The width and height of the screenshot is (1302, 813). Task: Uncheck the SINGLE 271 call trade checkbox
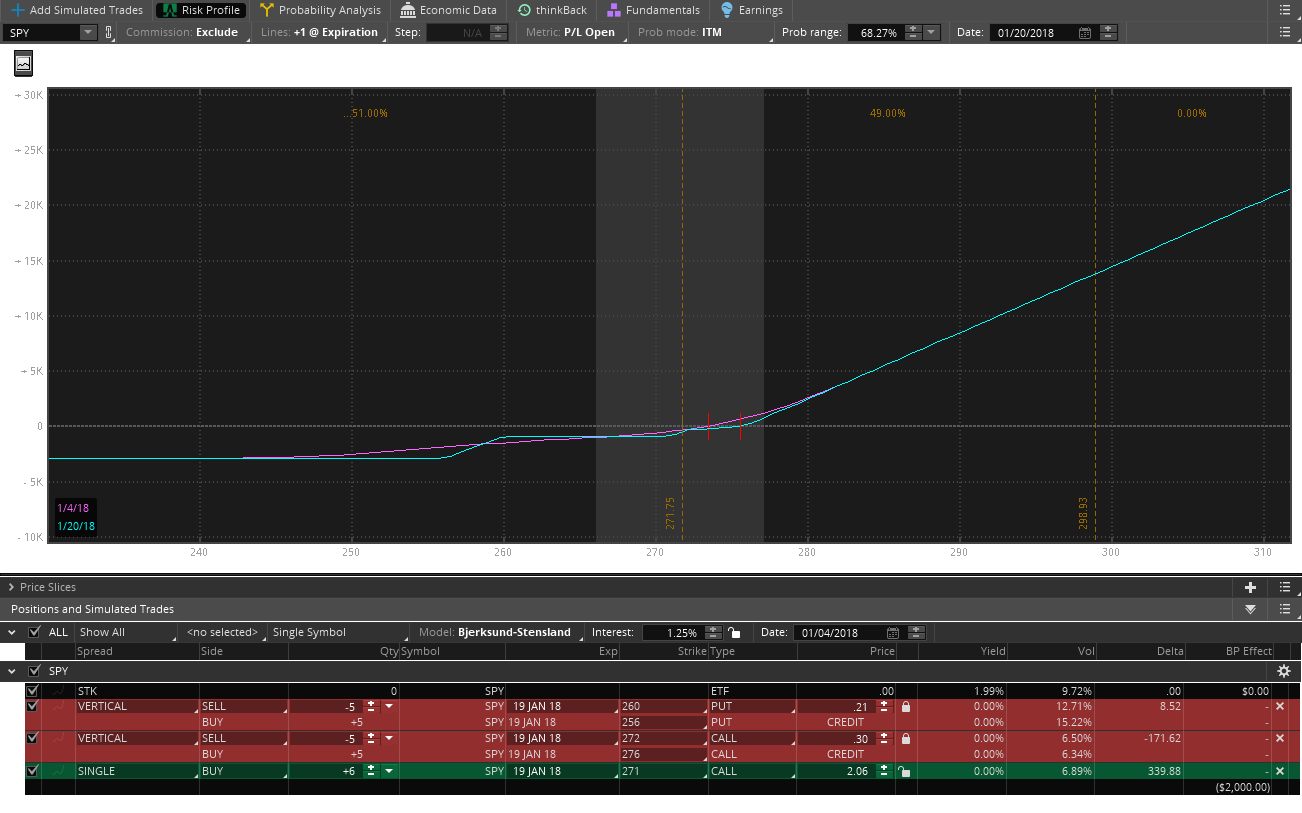click(x=32, y=771)
